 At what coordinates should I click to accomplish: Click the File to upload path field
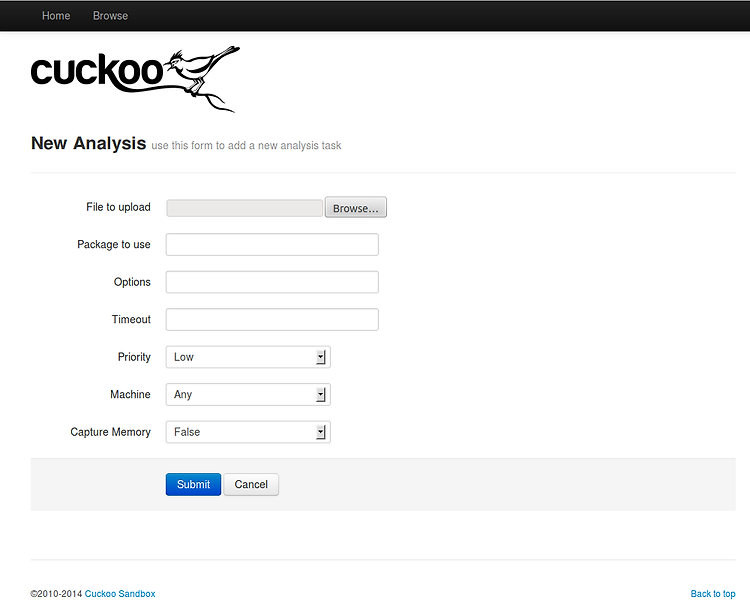(x=244, y=208)
